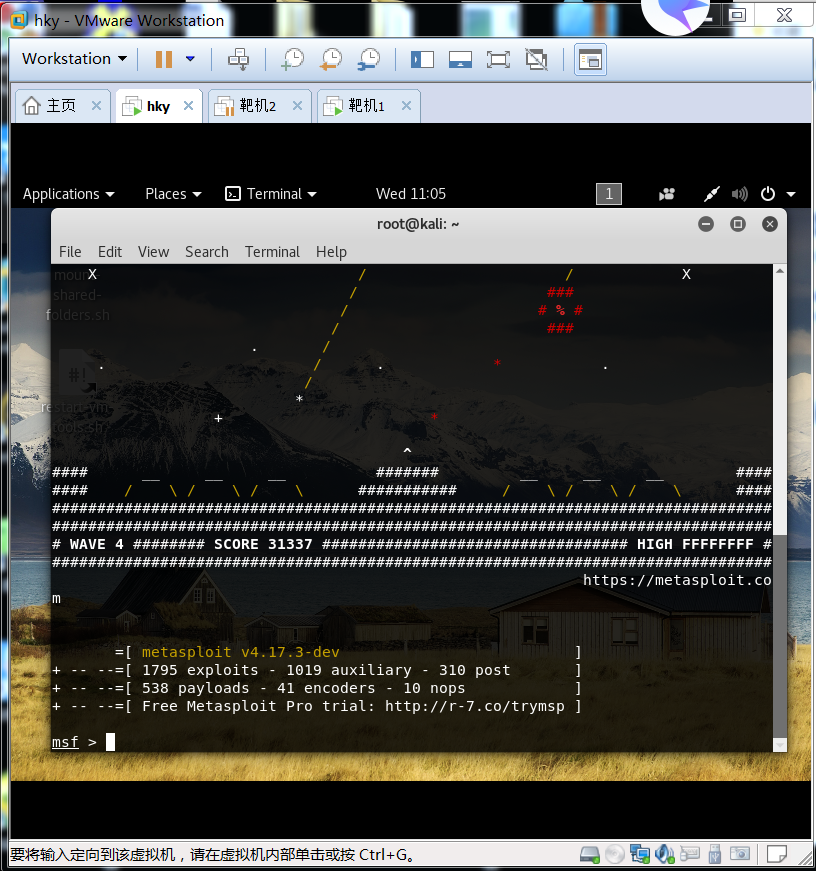Maximize the root@kali terminal window

738,224
